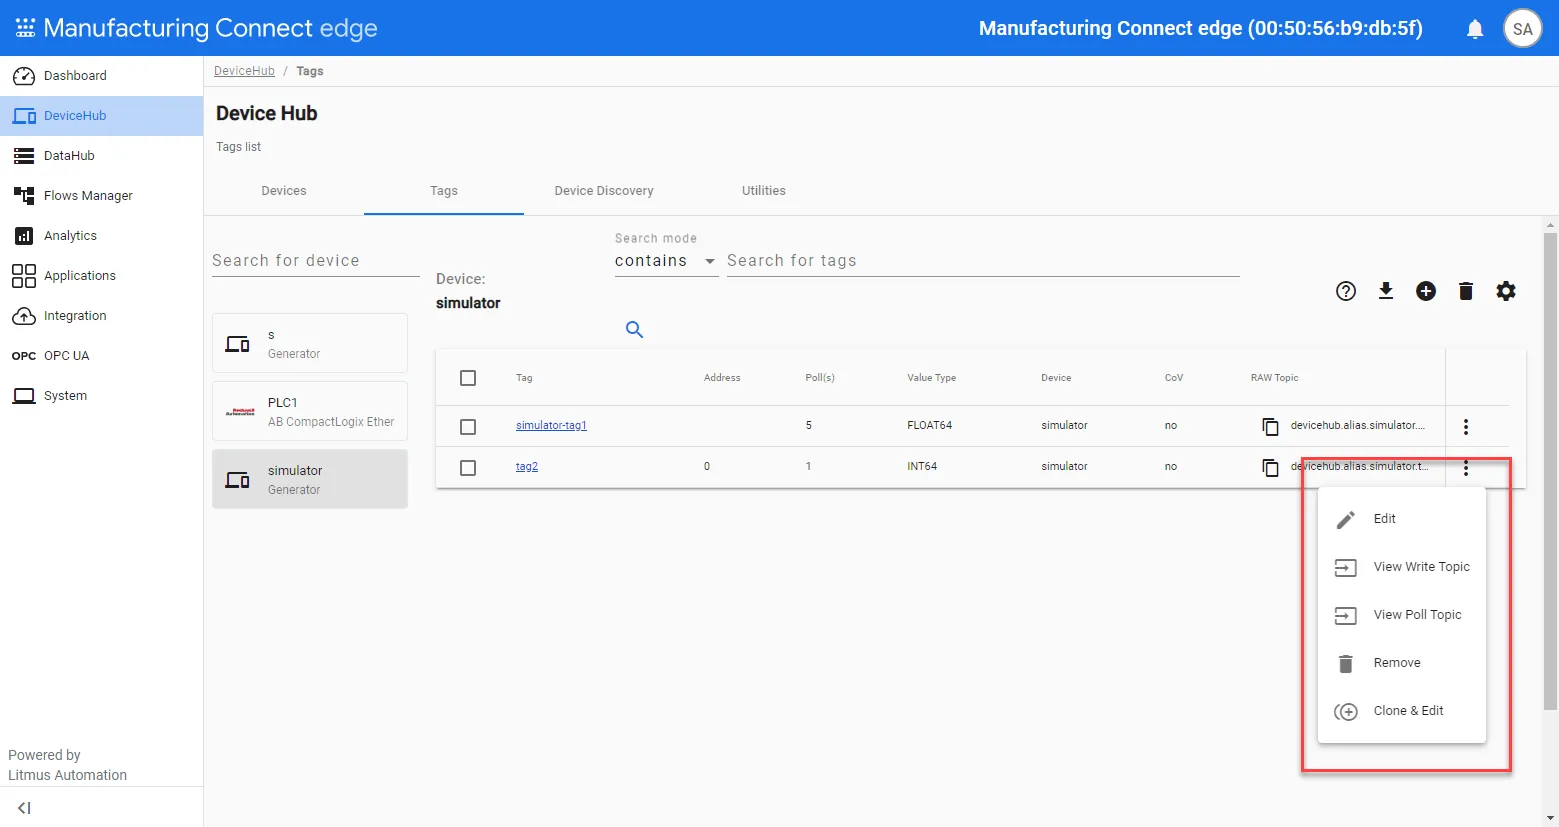This screenshot has height=827, width=1559.
Task: Open more options for tag2 row
Action: 1466,468
